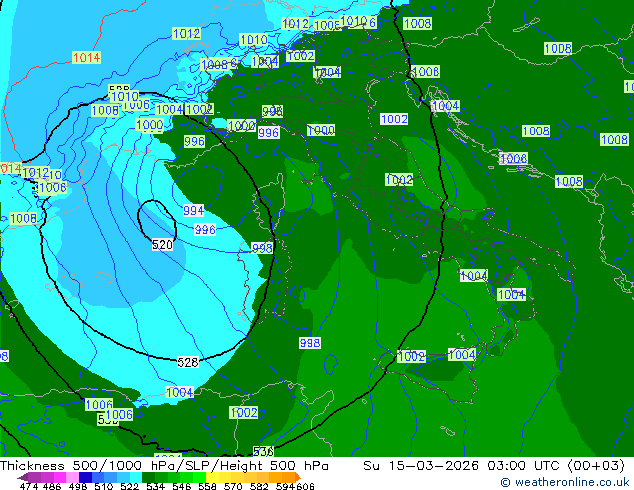The height and width of the screenshot is (490, 634).
Task: Click the 510 value in the legend
Action: tap(104, 486)
